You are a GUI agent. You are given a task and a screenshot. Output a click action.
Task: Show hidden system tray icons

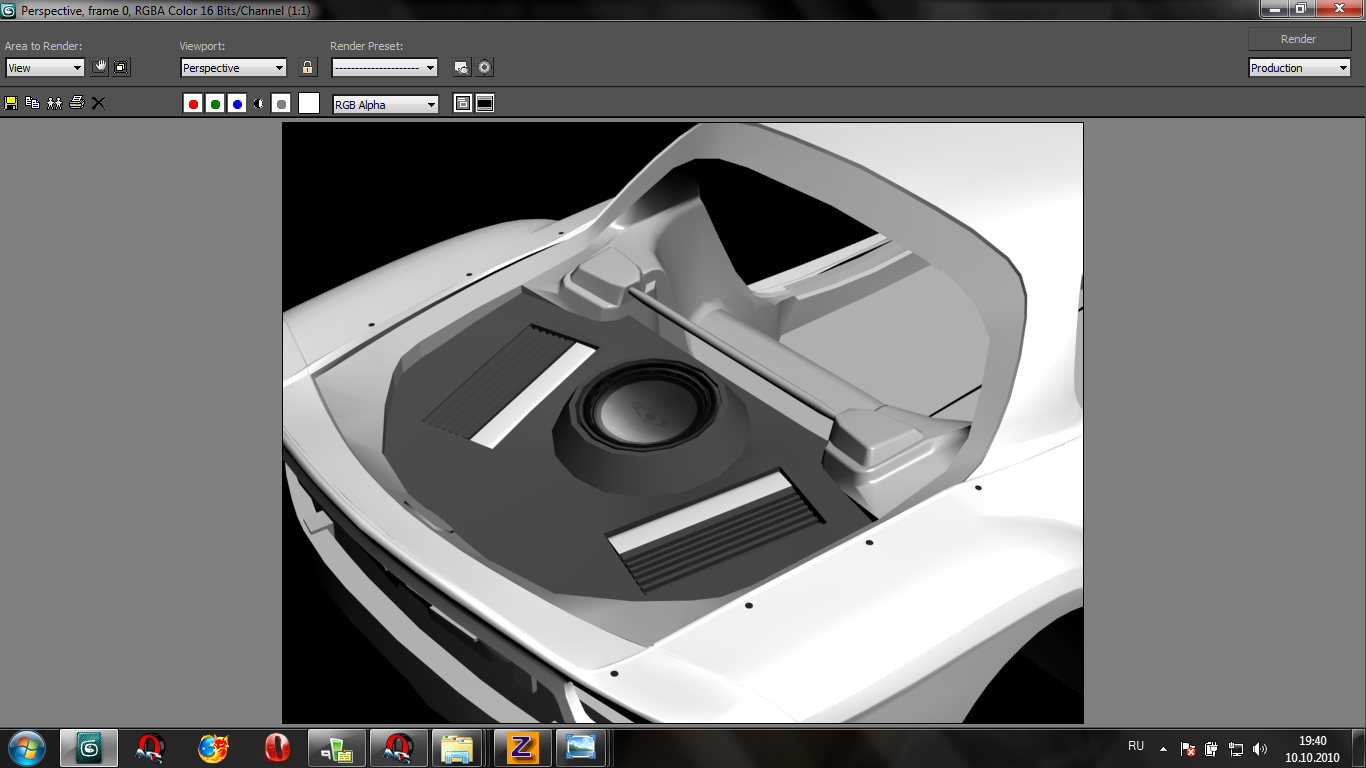tap(1163, 748)
